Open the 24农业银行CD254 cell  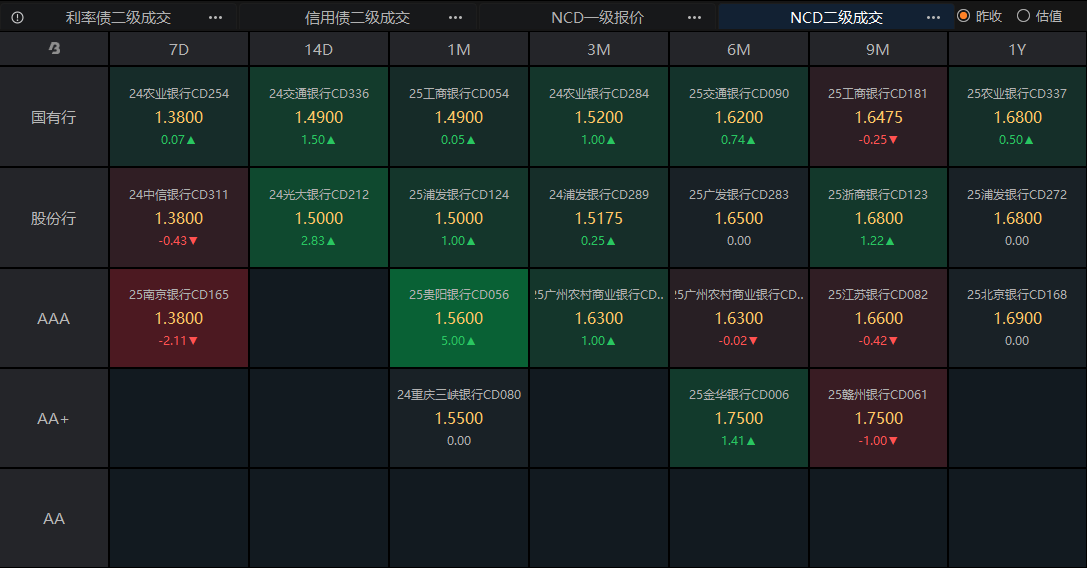pos(179,117)
